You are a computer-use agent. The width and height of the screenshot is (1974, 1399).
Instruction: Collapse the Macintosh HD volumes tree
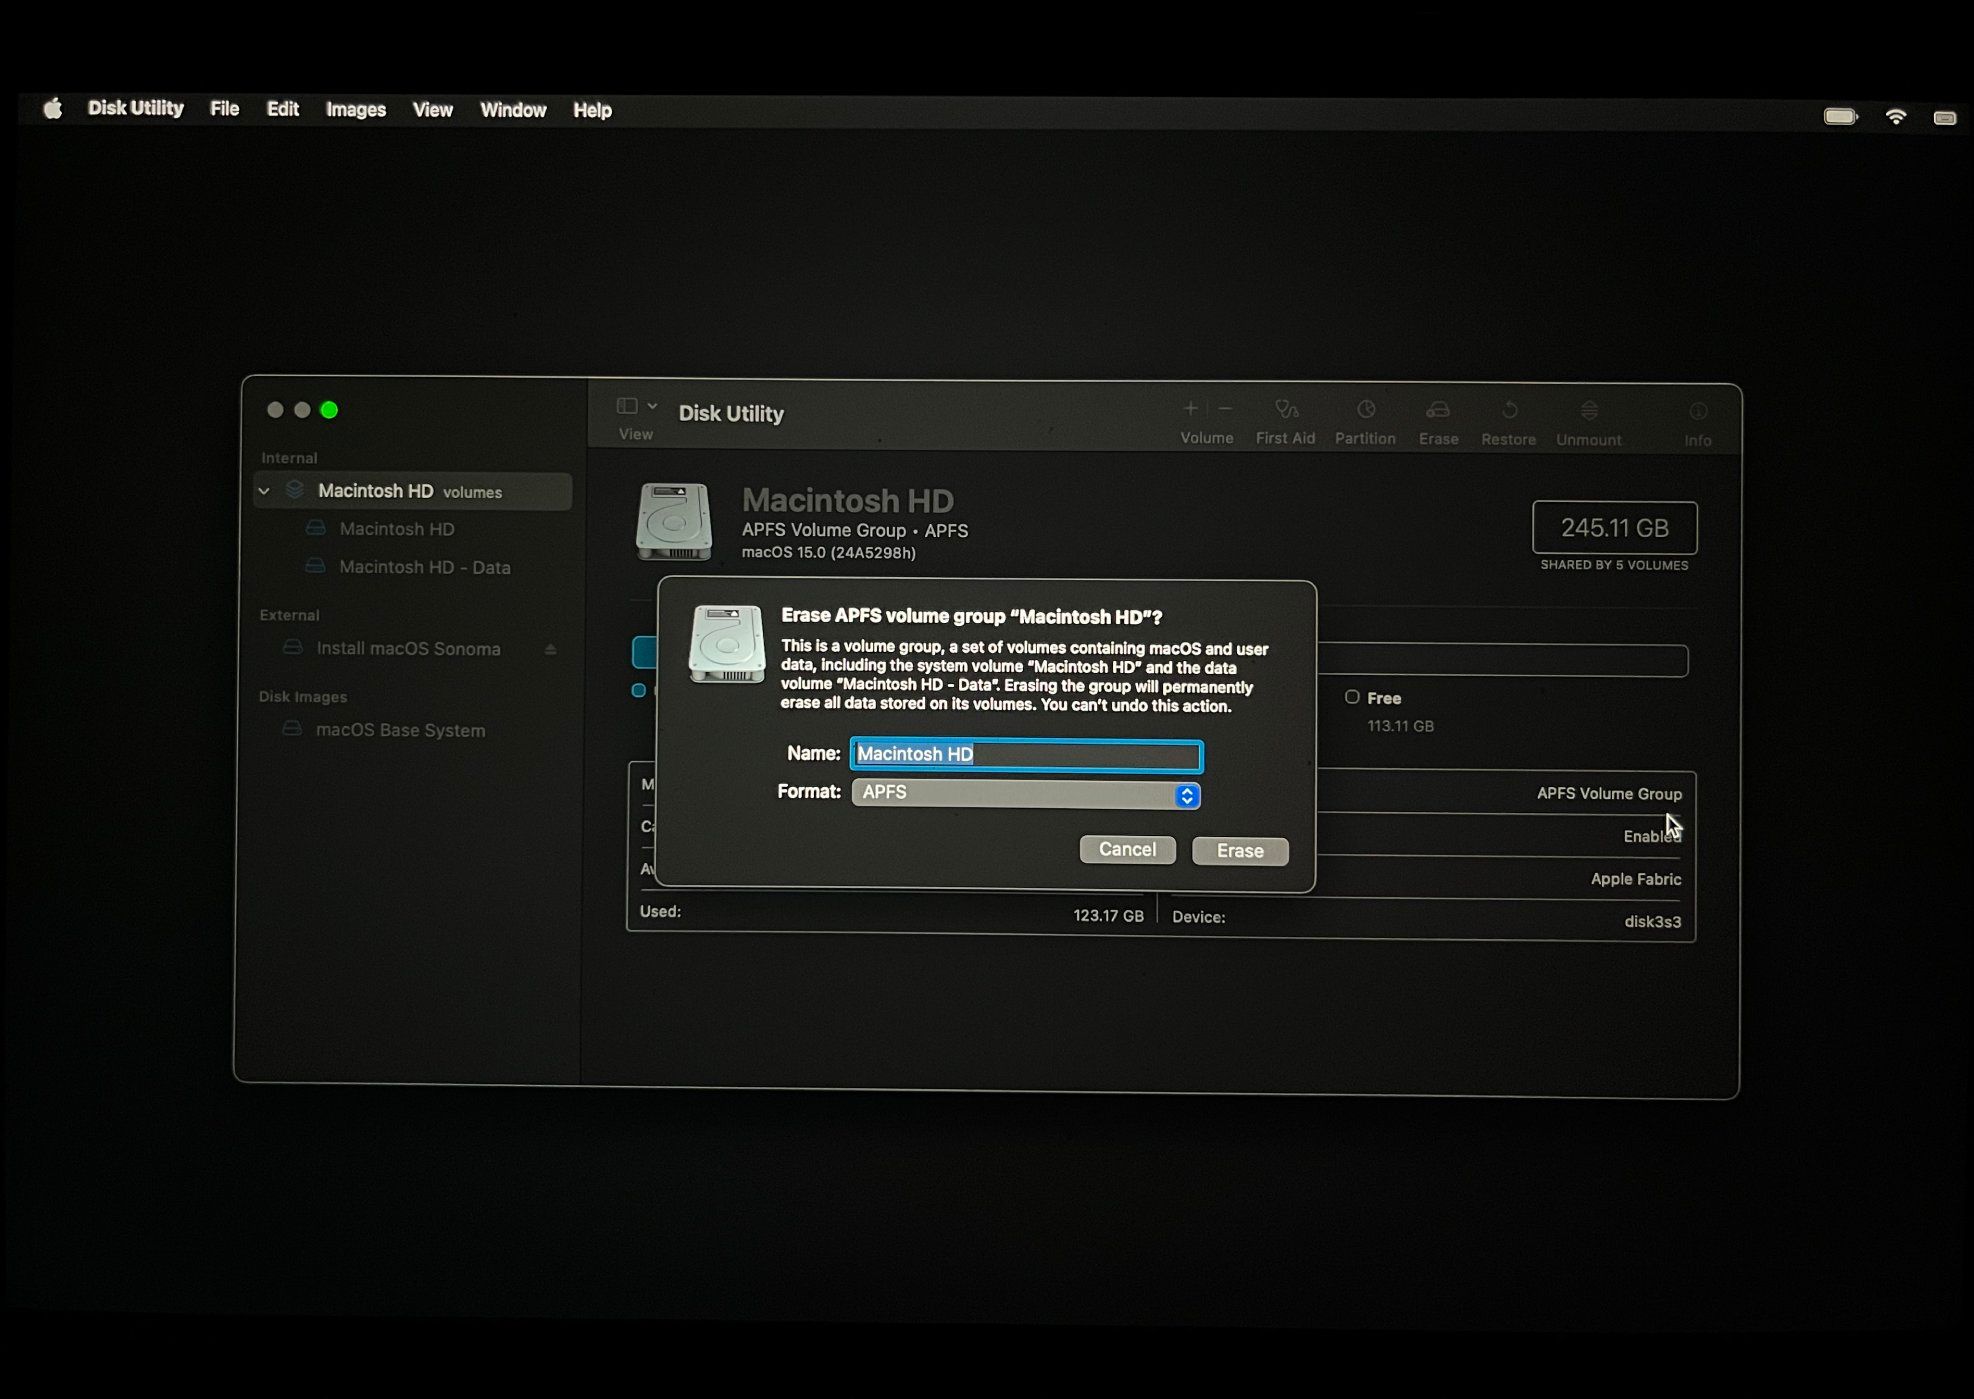(264, 491)
